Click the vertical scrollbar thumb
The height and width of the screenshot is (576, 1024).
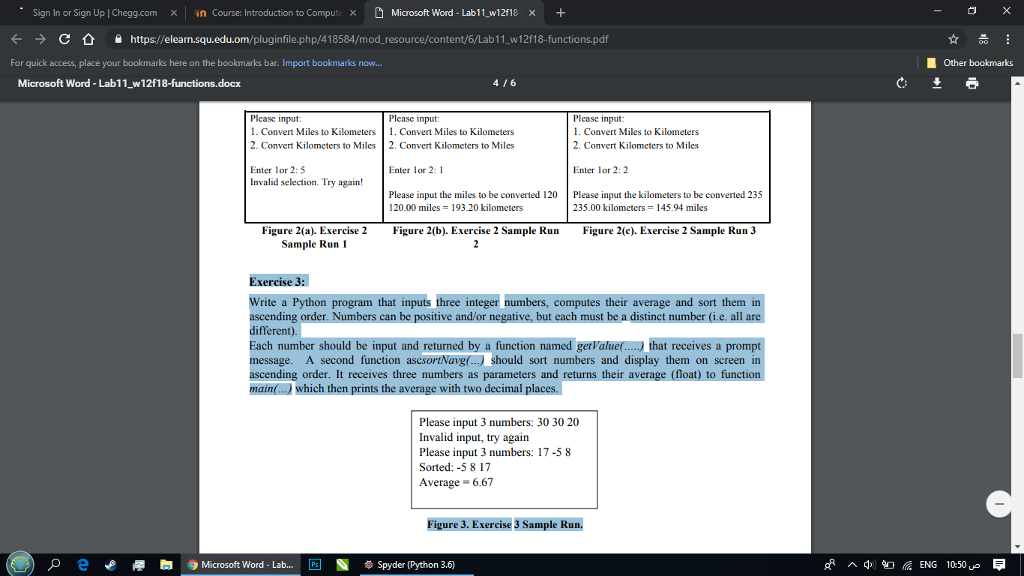[1017, 355]
